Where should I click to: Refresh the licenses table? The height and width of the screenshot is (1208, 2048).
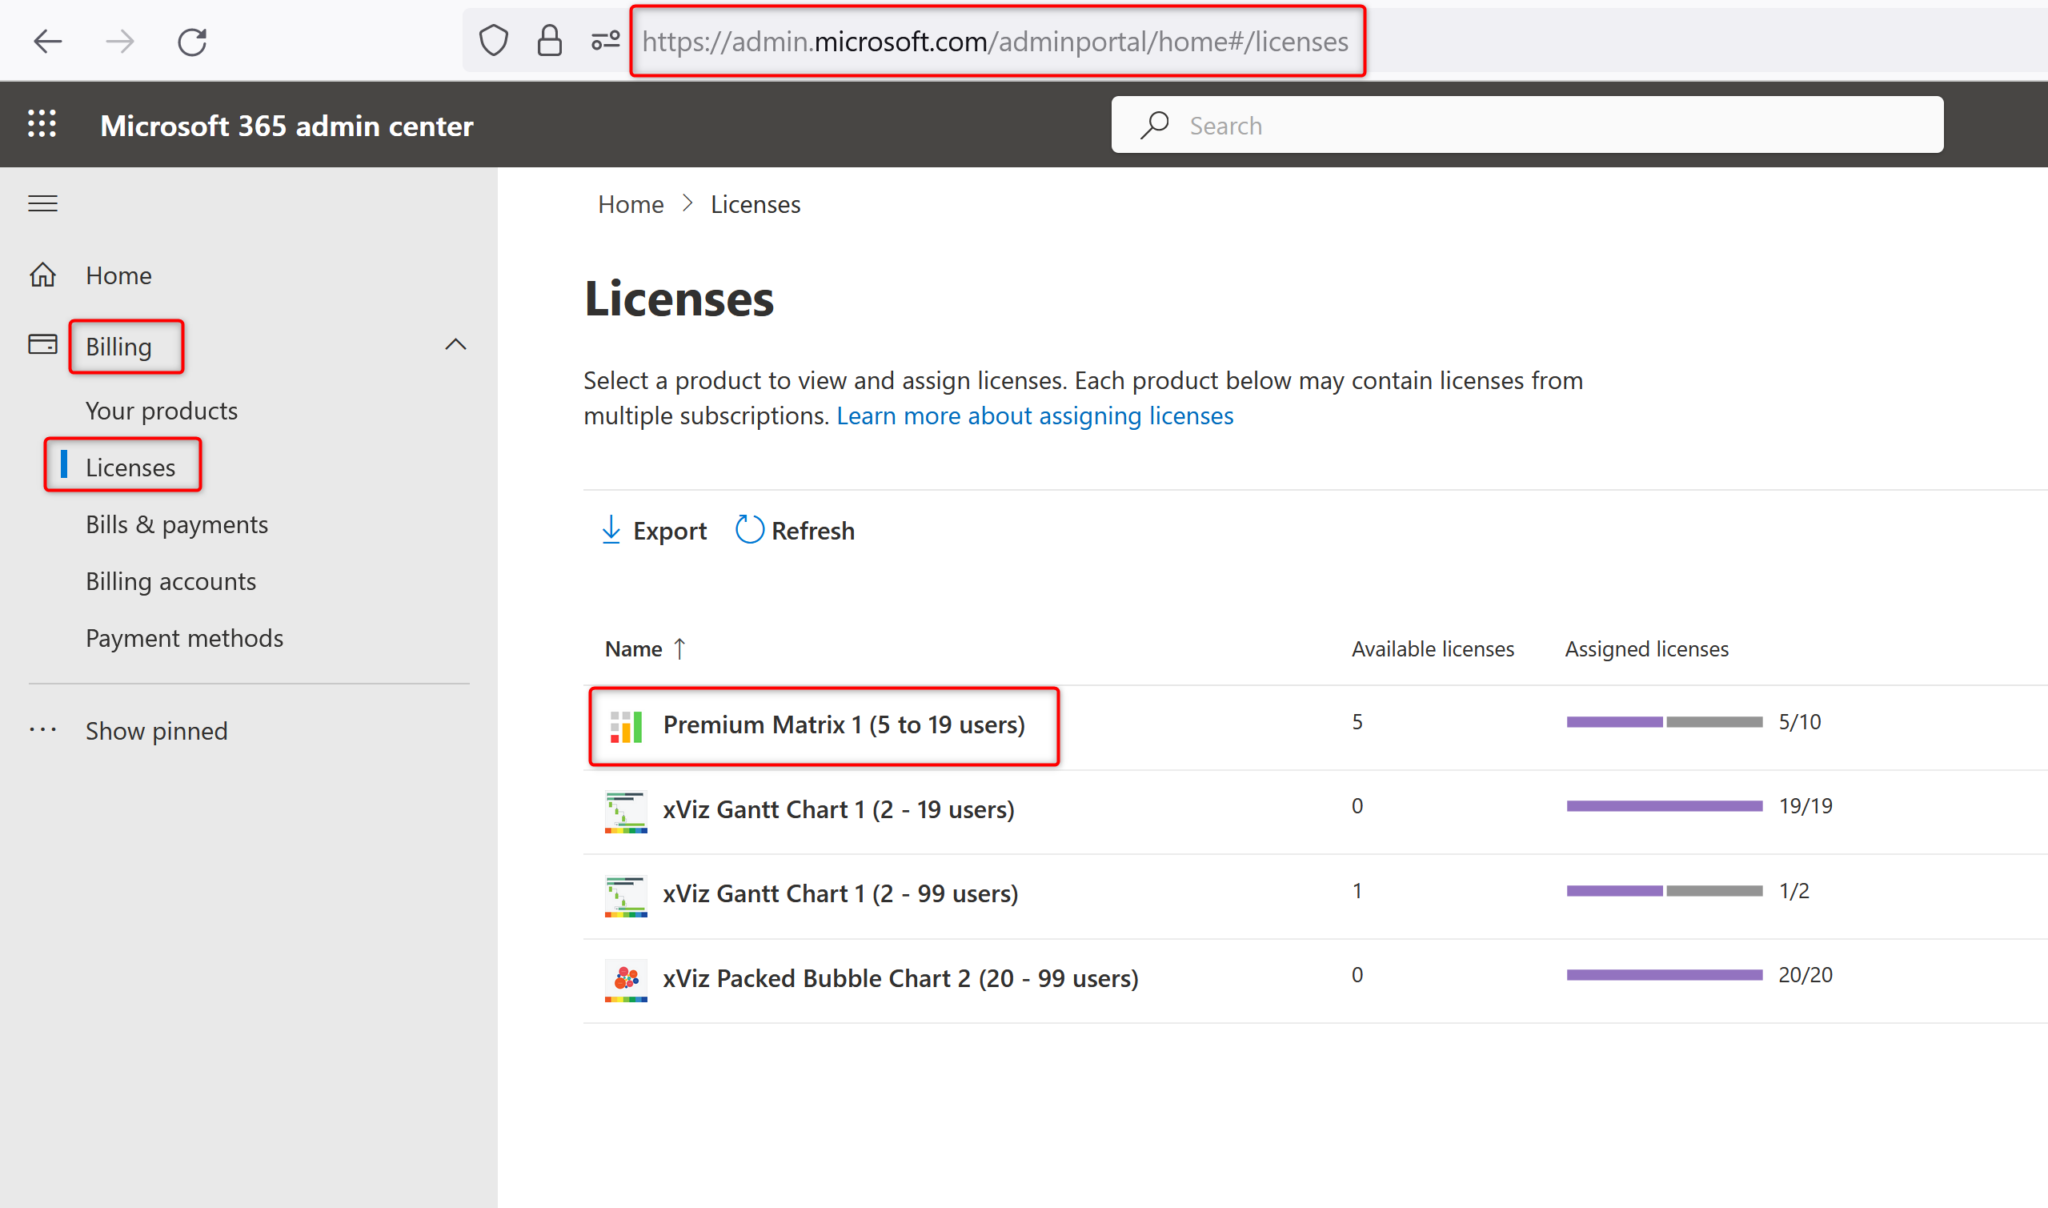tap(793, 530)
